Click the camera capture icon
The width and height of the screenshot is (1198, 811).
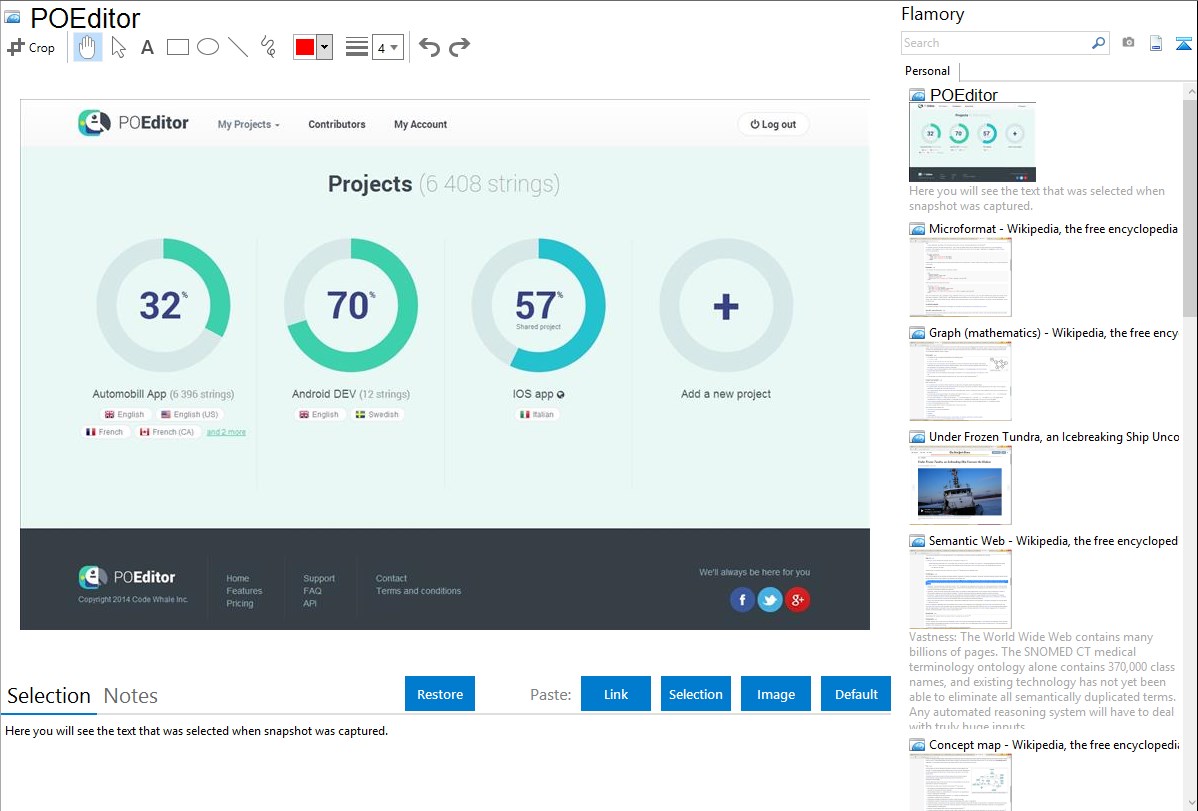pos(1128,43)
